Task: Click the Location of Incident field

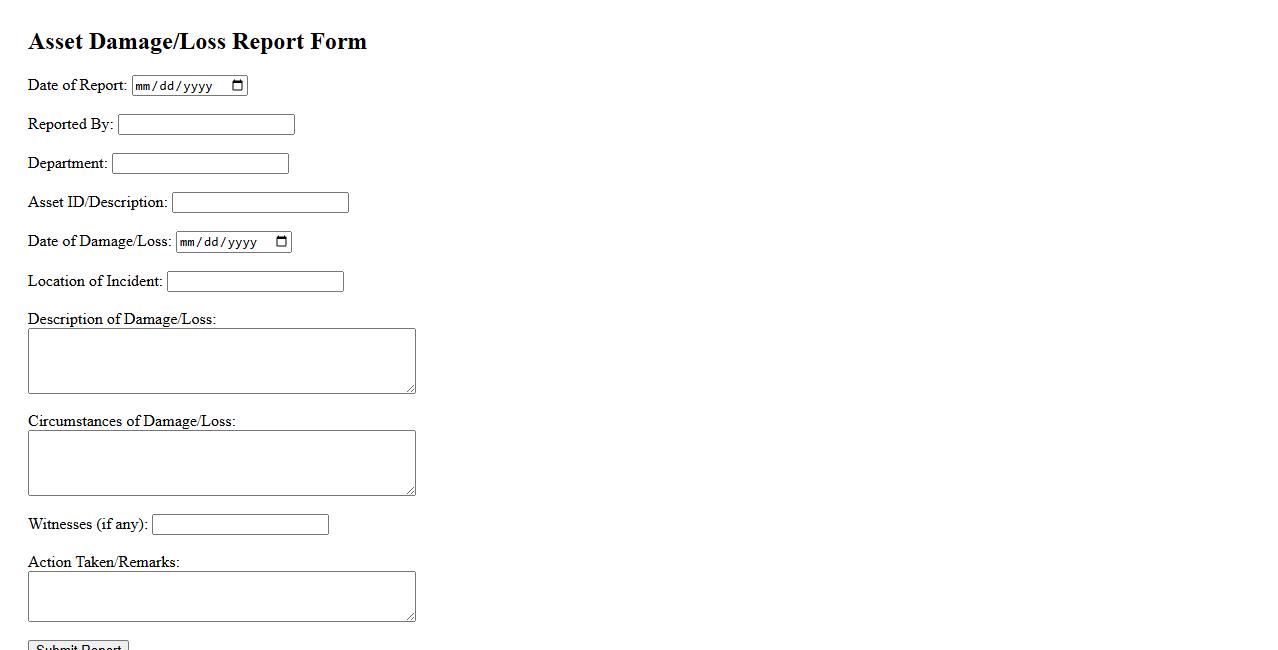Action: pyautogui.click(x=255, y=282)
